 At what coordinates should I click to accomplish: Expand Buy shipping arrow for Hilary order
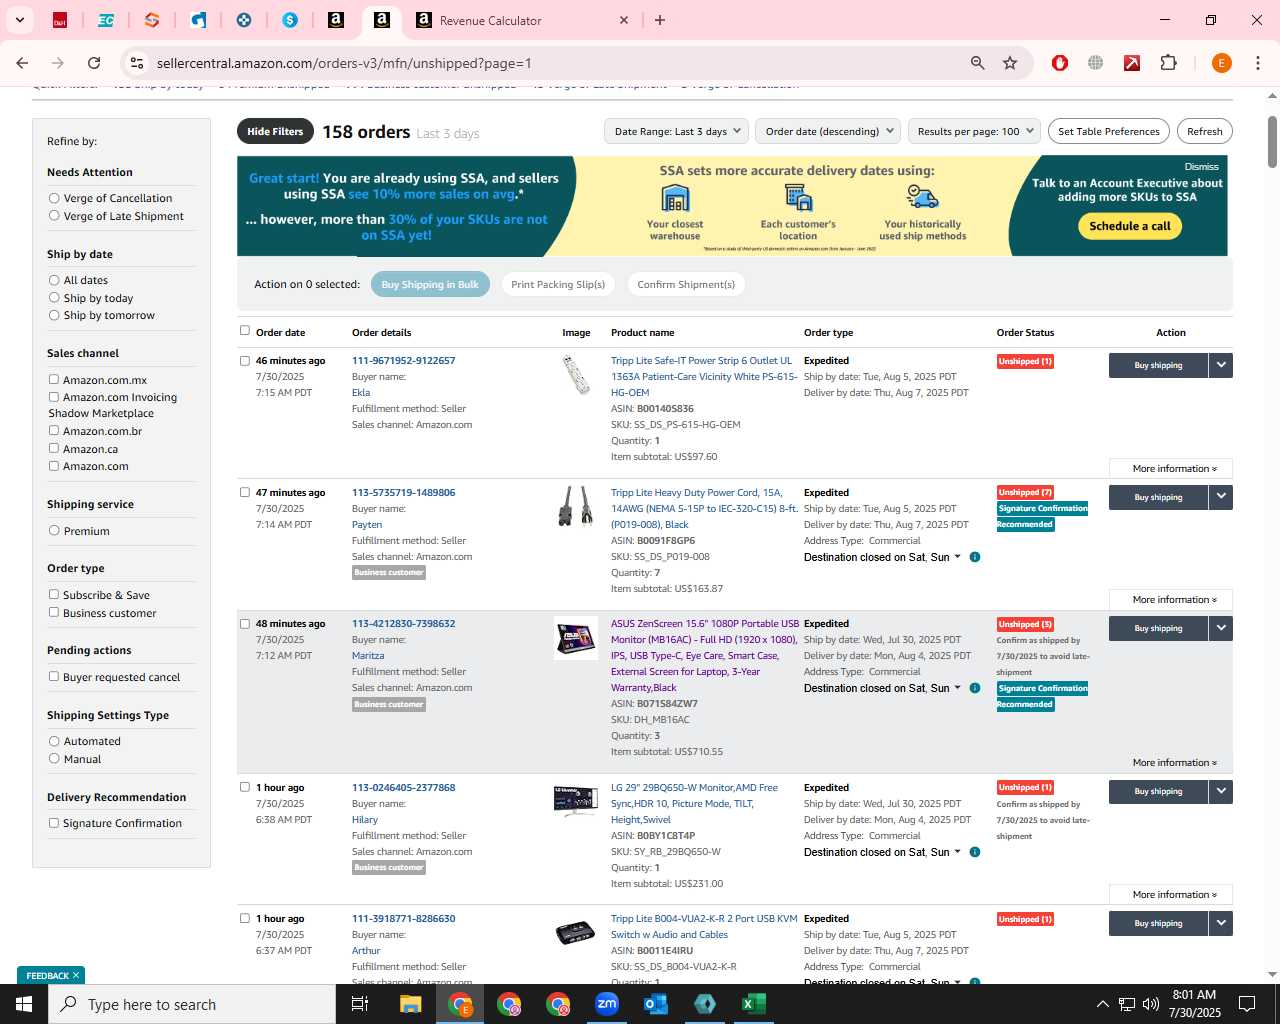(1221, 791)
